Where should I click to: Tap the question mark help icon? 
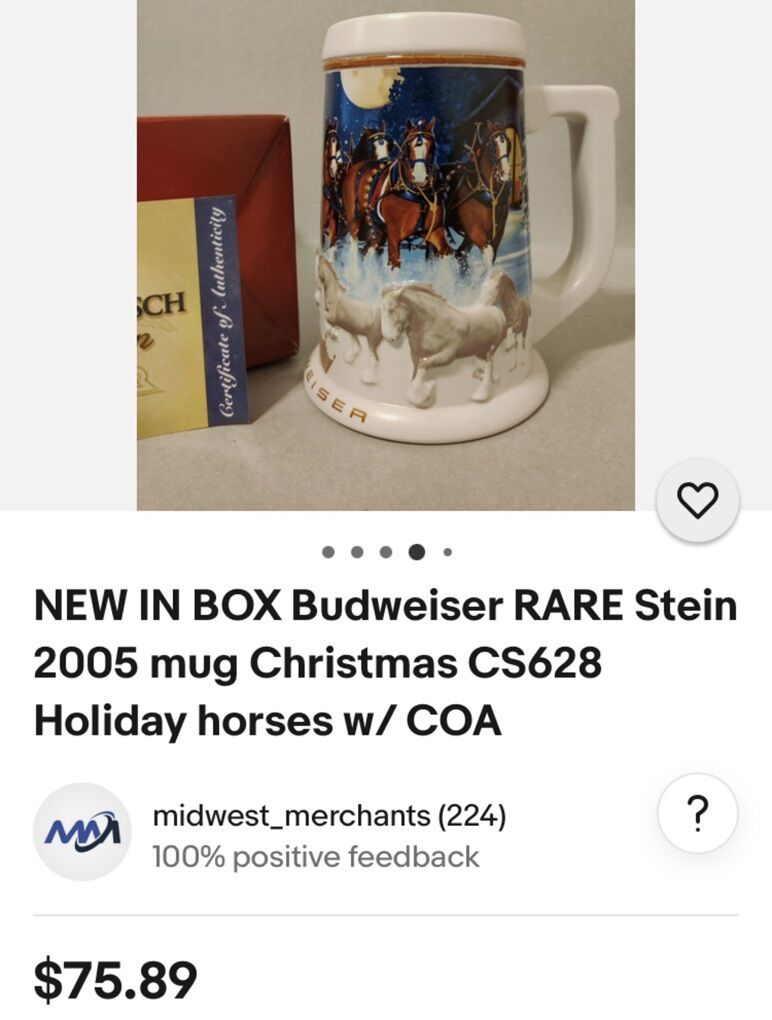coord(697,812)
